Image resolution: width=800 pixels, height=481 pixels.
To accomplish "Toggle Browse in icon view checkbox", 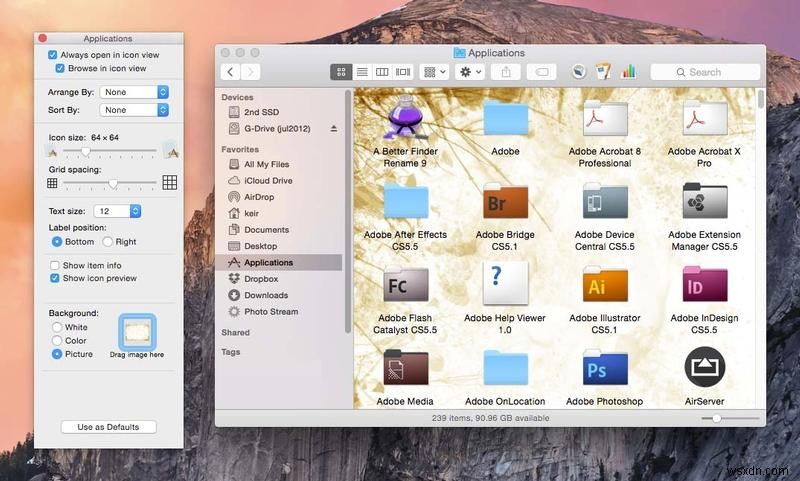I will click(x=60, y=68).
